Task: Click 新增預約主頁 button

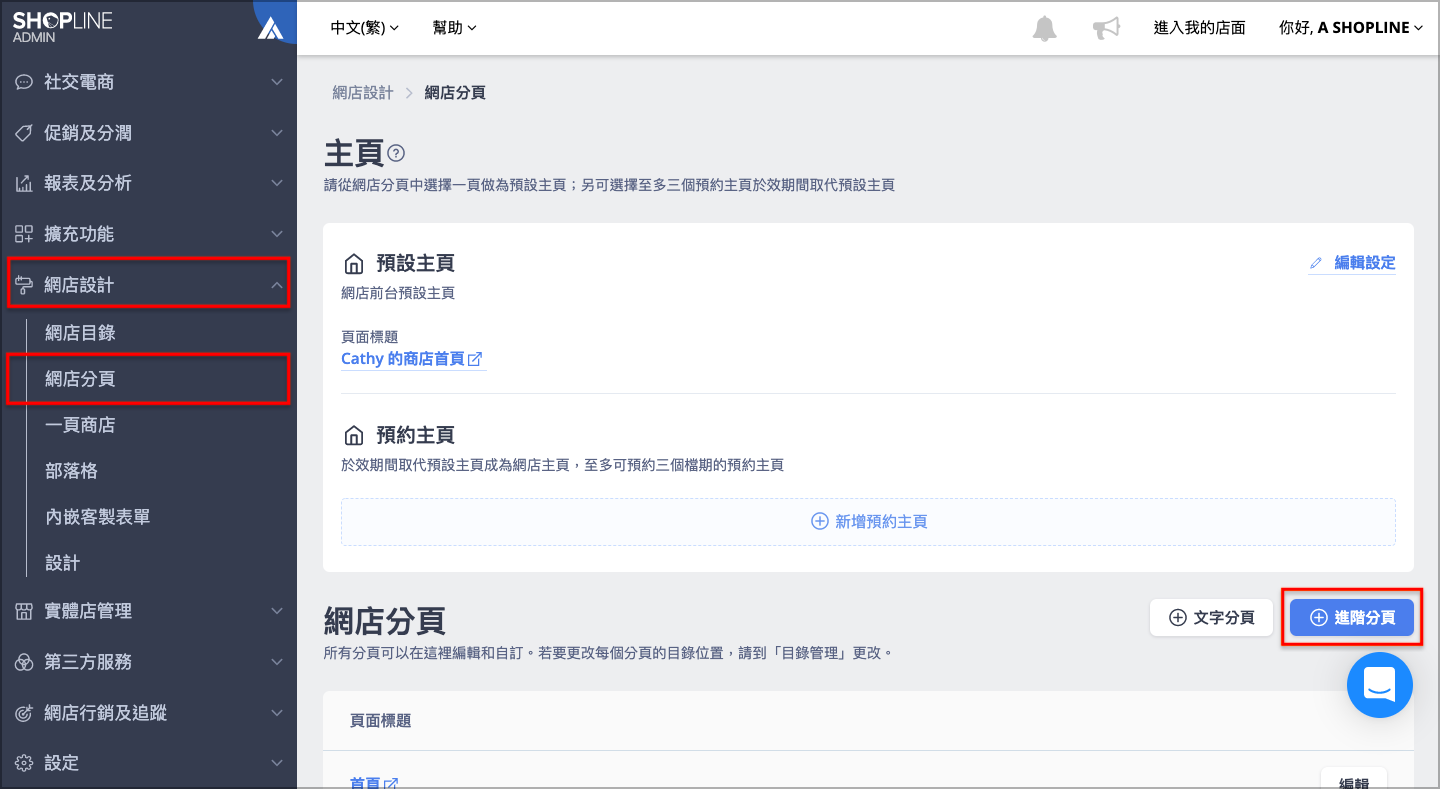Action: [x=868, y=522]
